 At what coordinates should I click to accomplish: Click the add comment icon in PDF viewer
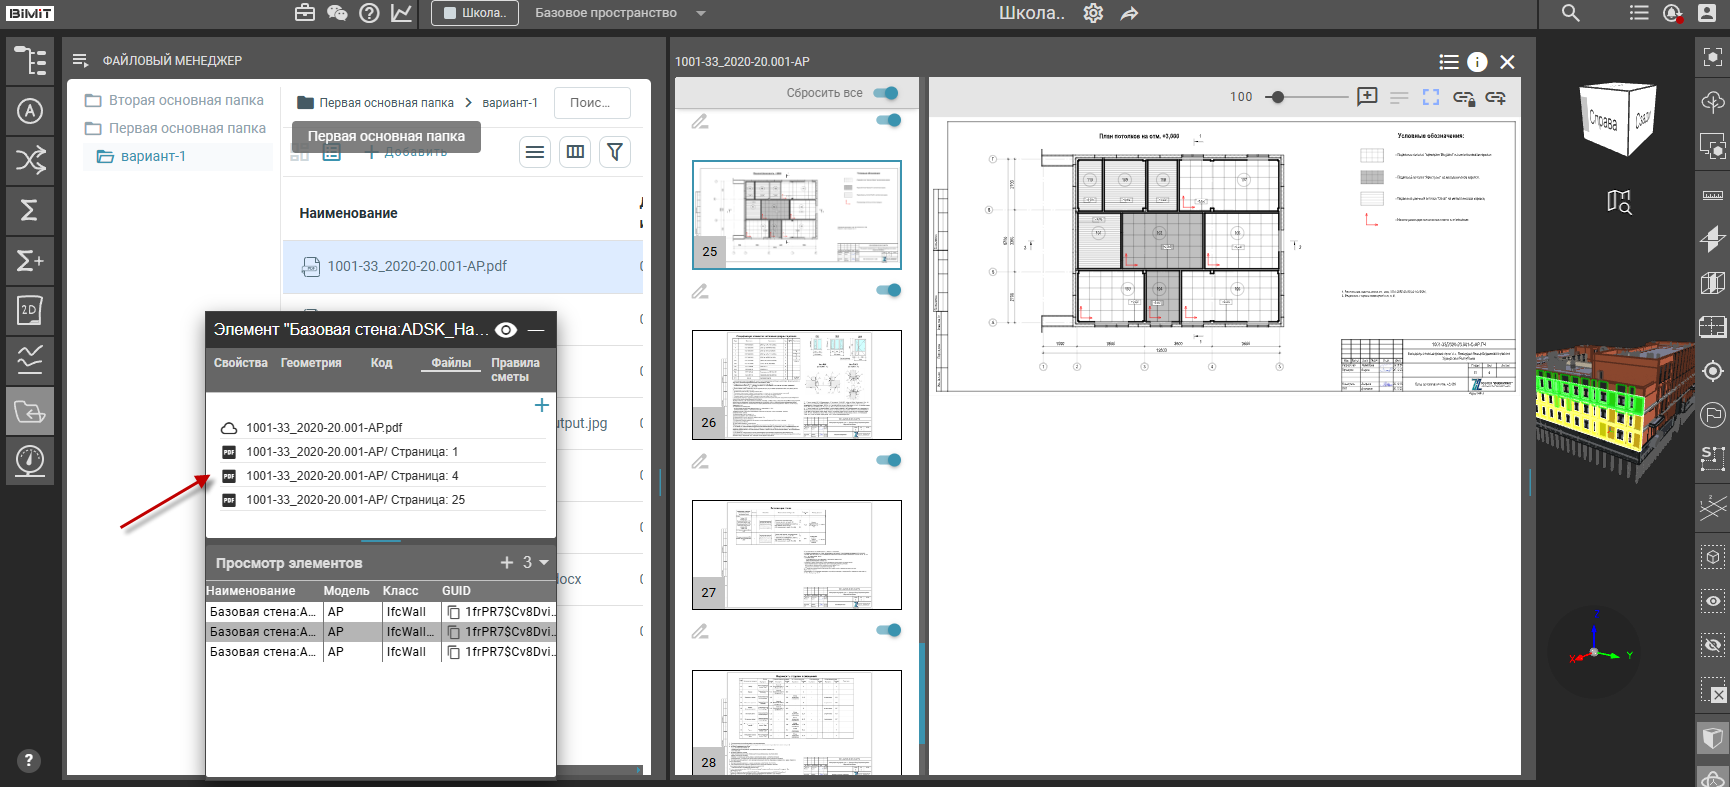(x=1367, y=97)
